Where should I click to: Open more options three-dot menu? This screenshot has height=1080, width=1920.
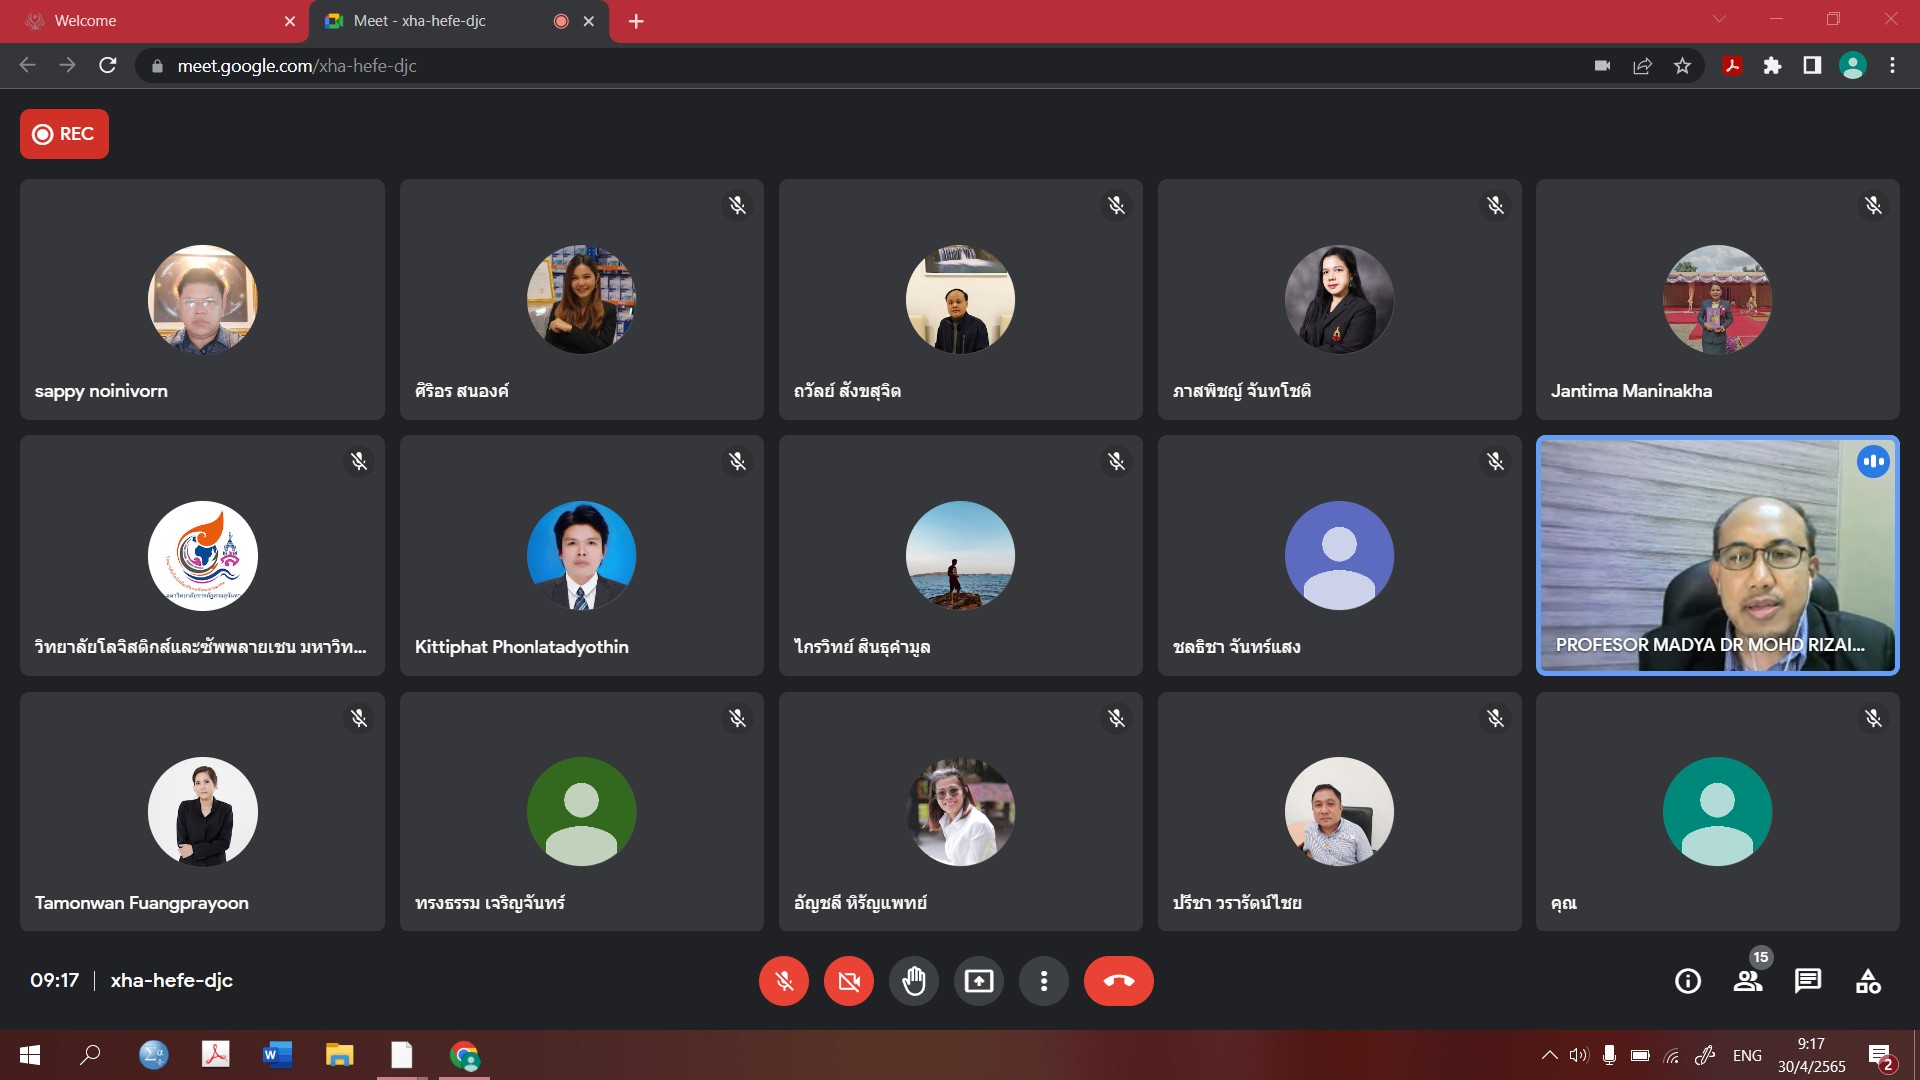click(1043, 981)
